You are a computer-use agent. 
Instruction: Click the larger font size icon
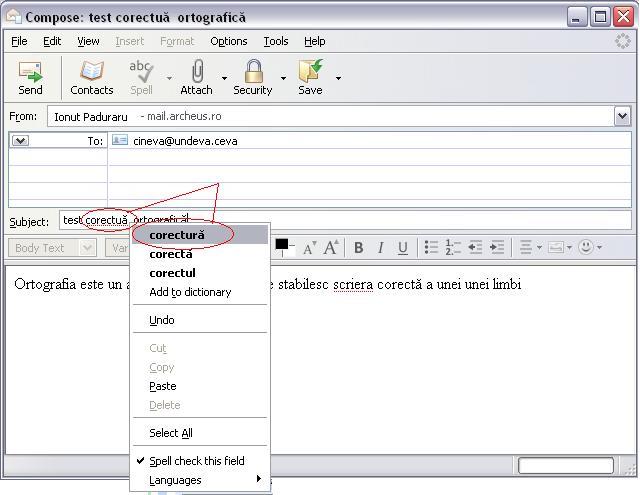coord(331,247)
